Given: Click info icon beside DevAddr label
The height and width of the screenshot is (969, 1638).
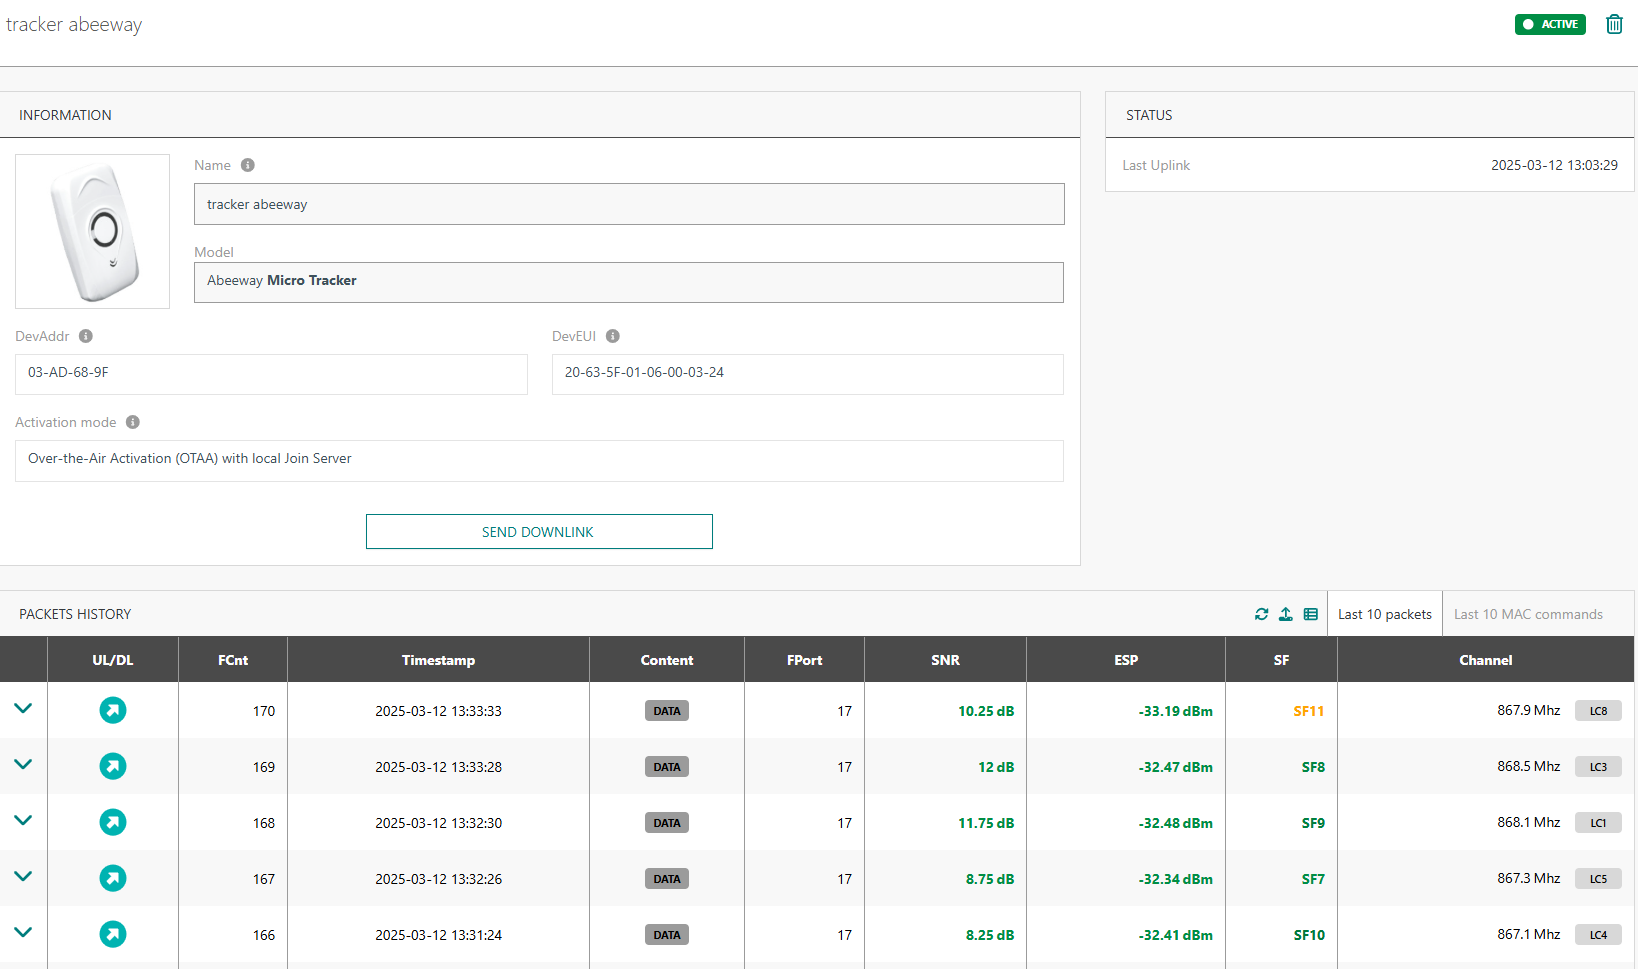Looking at the screenshot, I should coord(86,336).
